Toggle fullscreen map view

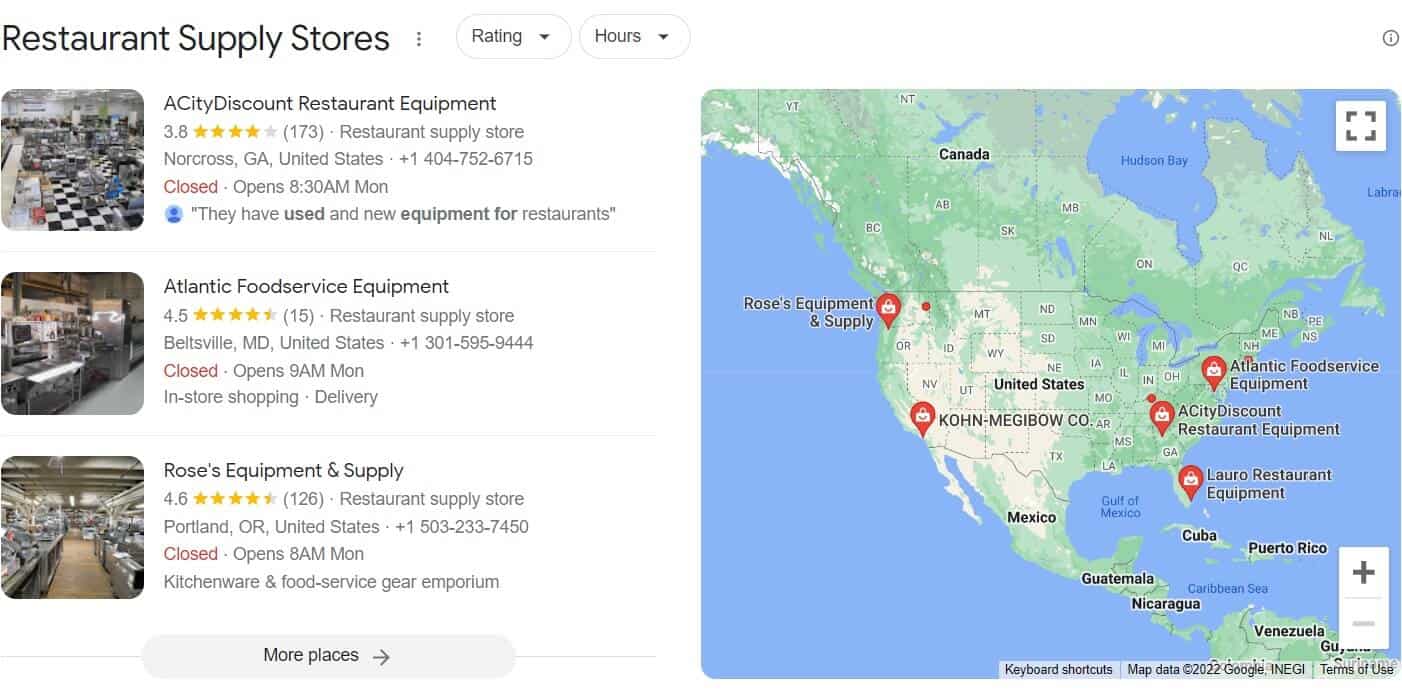pos(1360,126)
